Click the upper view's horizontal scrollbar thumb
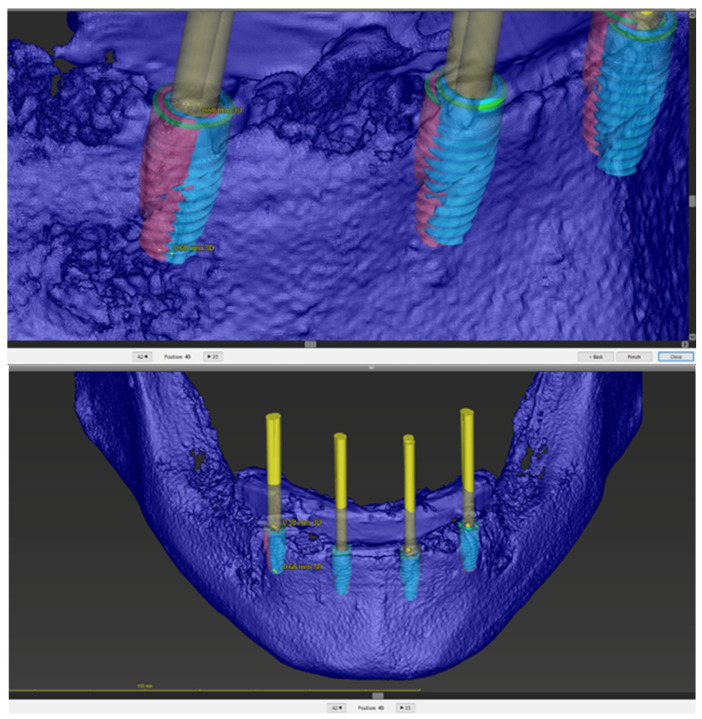This screenshot has width=702, height=719. point(310,344)
